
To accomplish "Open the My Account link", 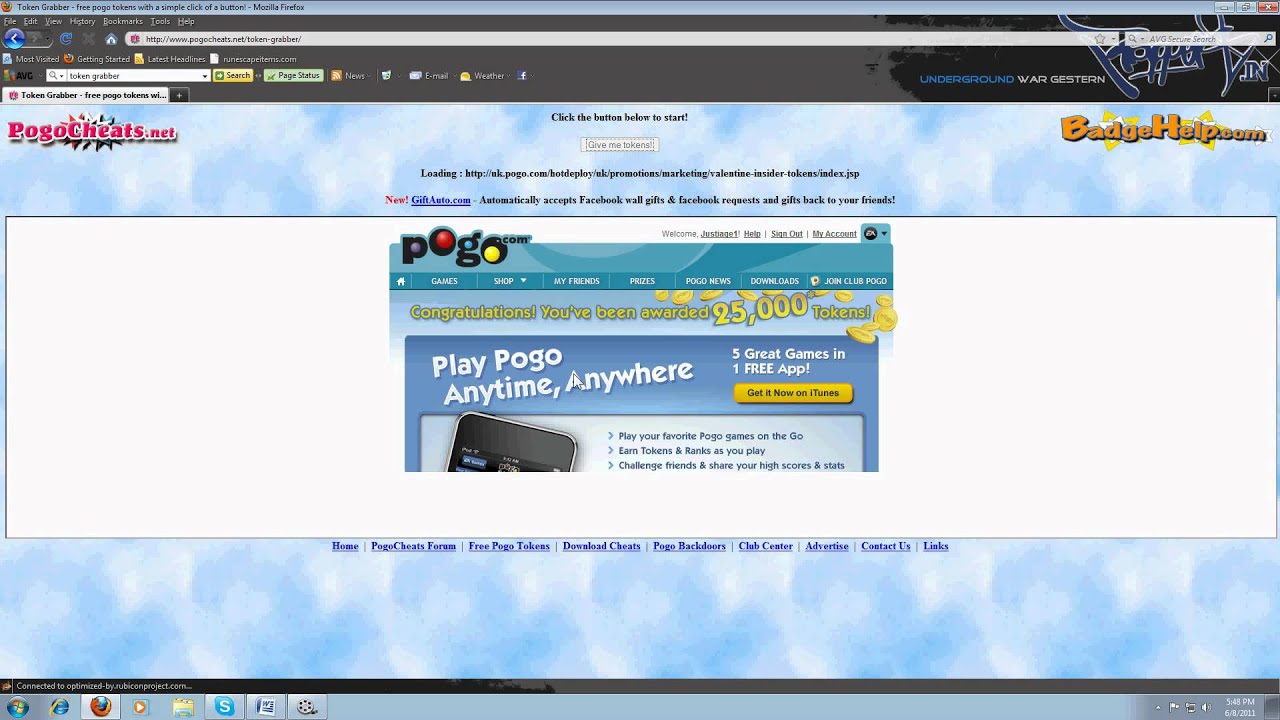I will click(834, 234).
